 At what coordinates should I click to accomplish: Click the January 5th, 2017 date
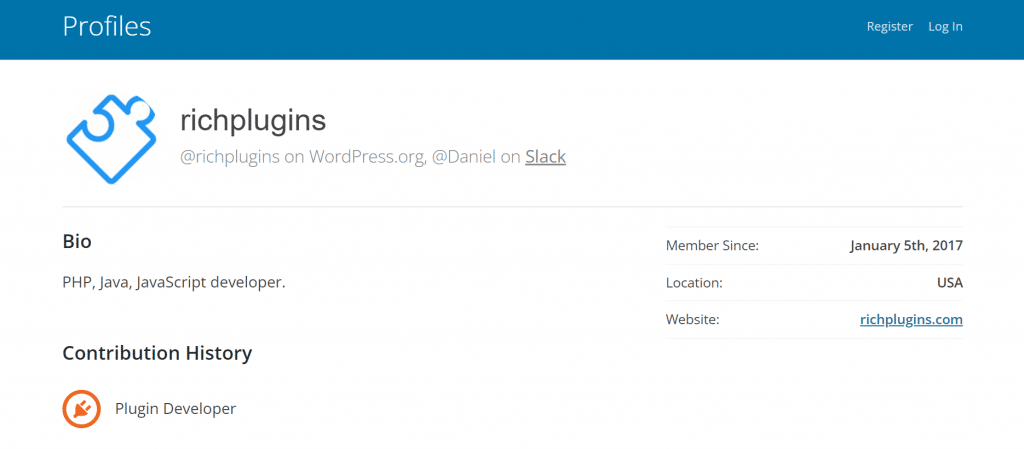[906, 245]
